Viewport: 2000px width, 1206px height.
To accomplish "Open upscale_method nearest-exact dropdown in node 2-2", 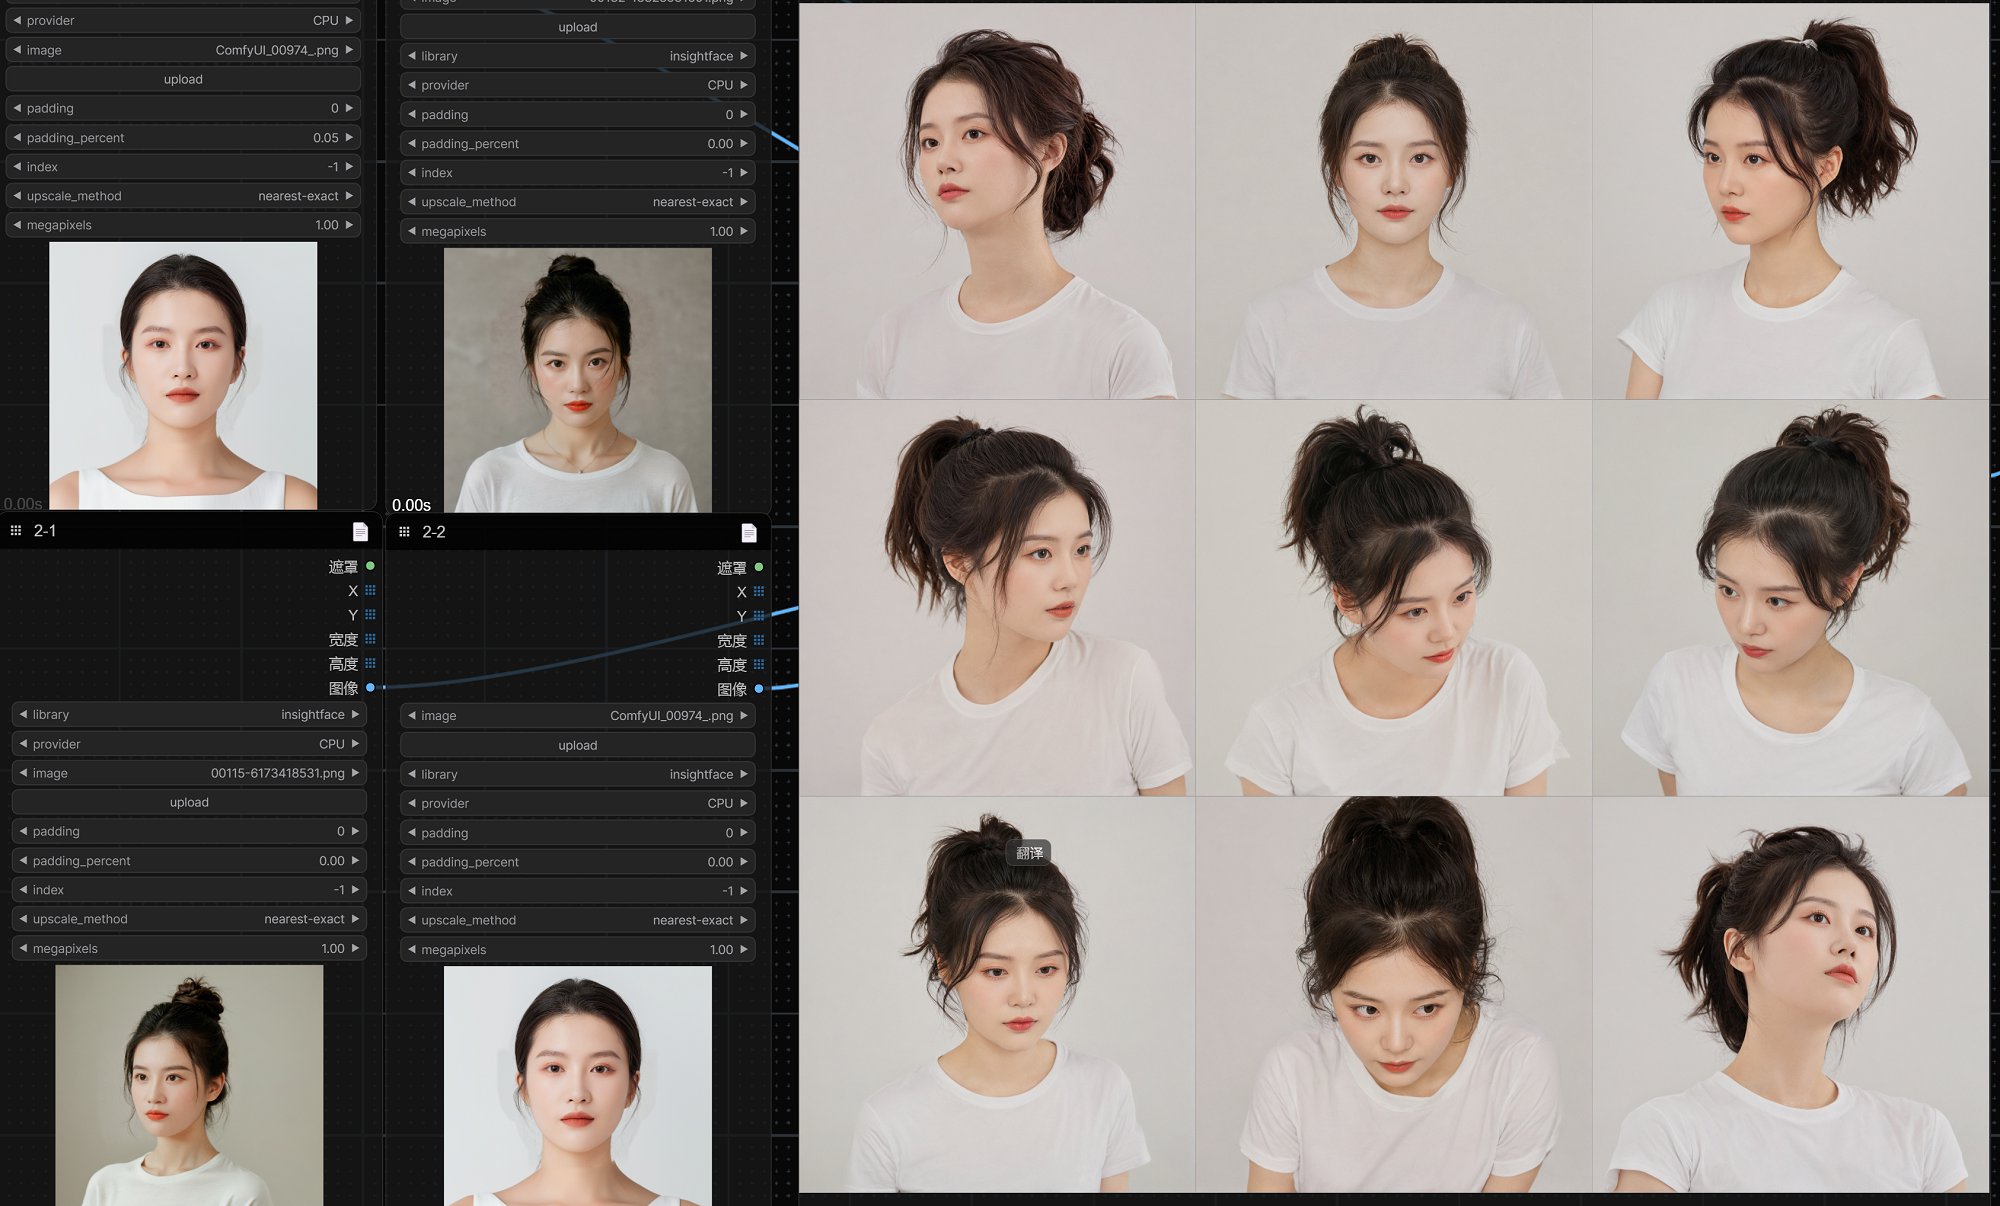I will pyautogui.click(x=578, y=920).
